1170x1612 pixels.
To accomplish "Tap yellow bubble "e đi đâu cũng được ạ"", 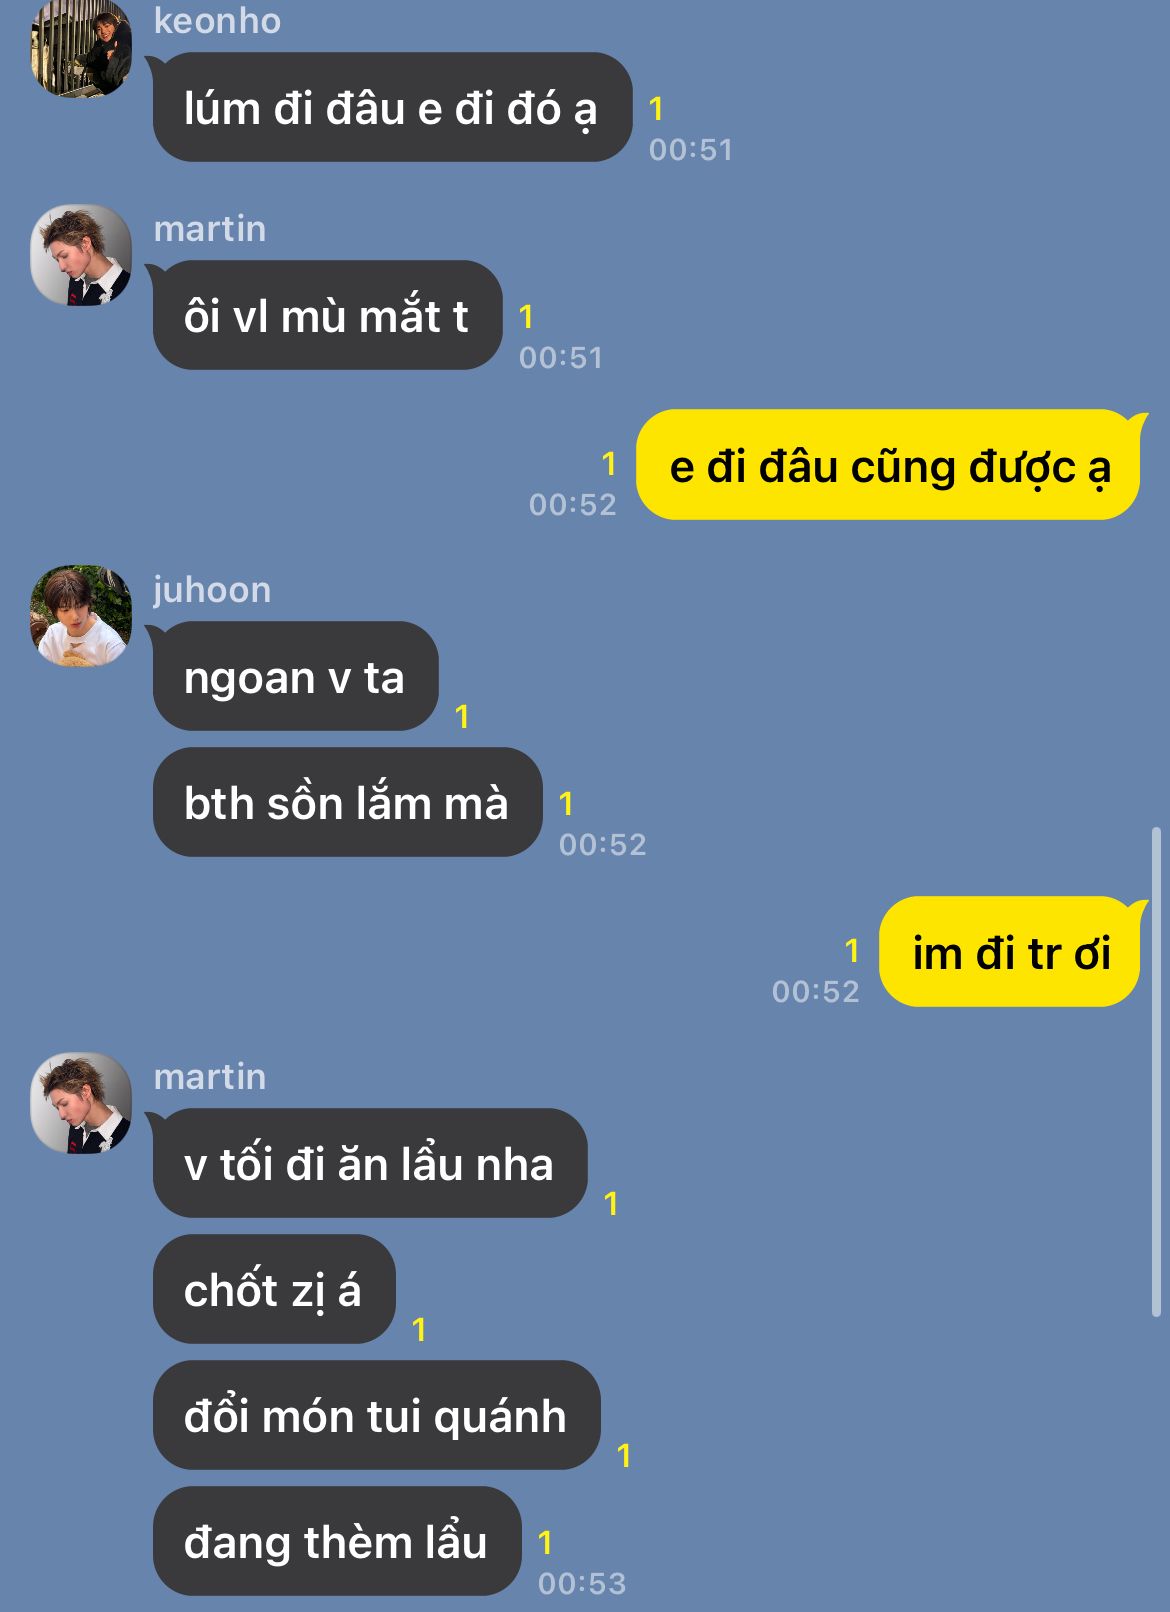I will tap(888, 465).
